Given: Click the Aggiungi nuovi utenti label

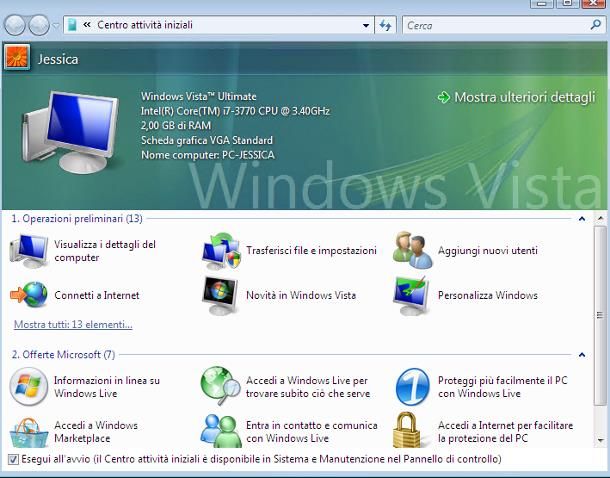Looking at the screenshot, I should (488, 250).
